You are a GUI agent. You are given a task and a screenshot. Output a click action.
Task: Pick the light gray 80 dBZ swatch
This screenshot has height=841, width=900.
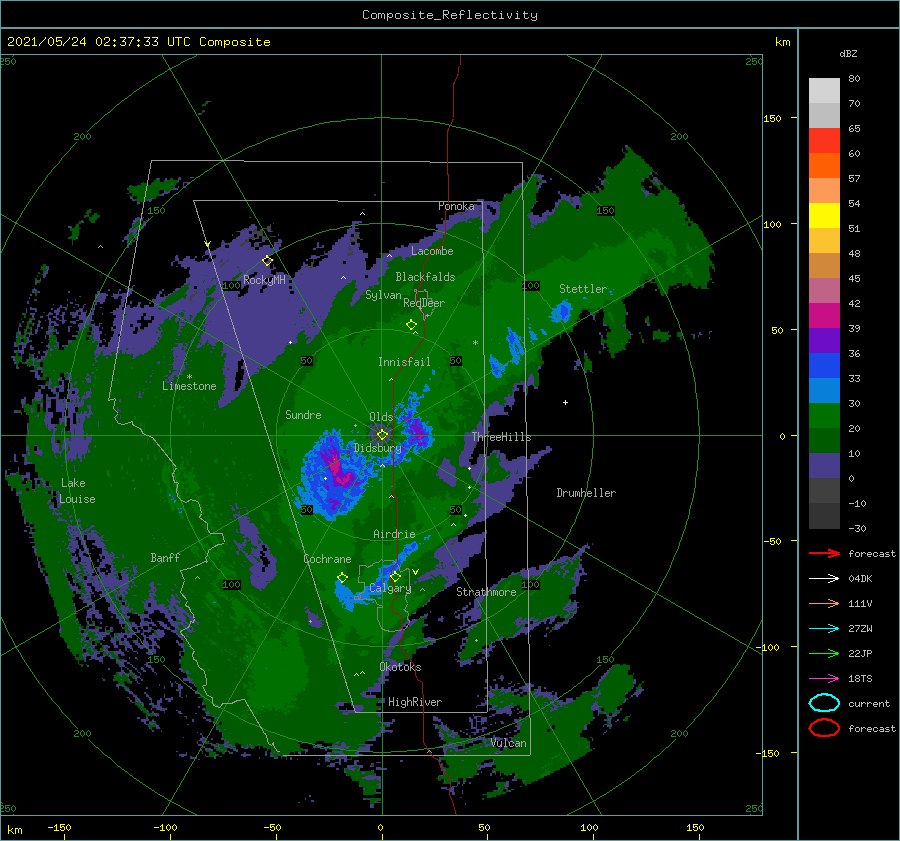point(824,90)
